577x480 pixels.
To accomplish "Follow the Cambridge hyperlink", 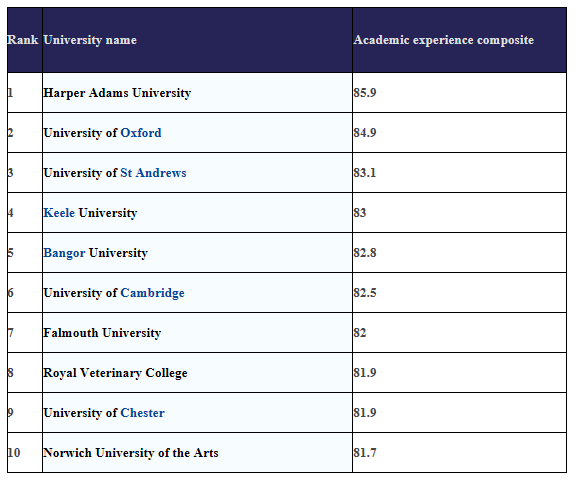I will pyautogui.click(x=152, y=293).
